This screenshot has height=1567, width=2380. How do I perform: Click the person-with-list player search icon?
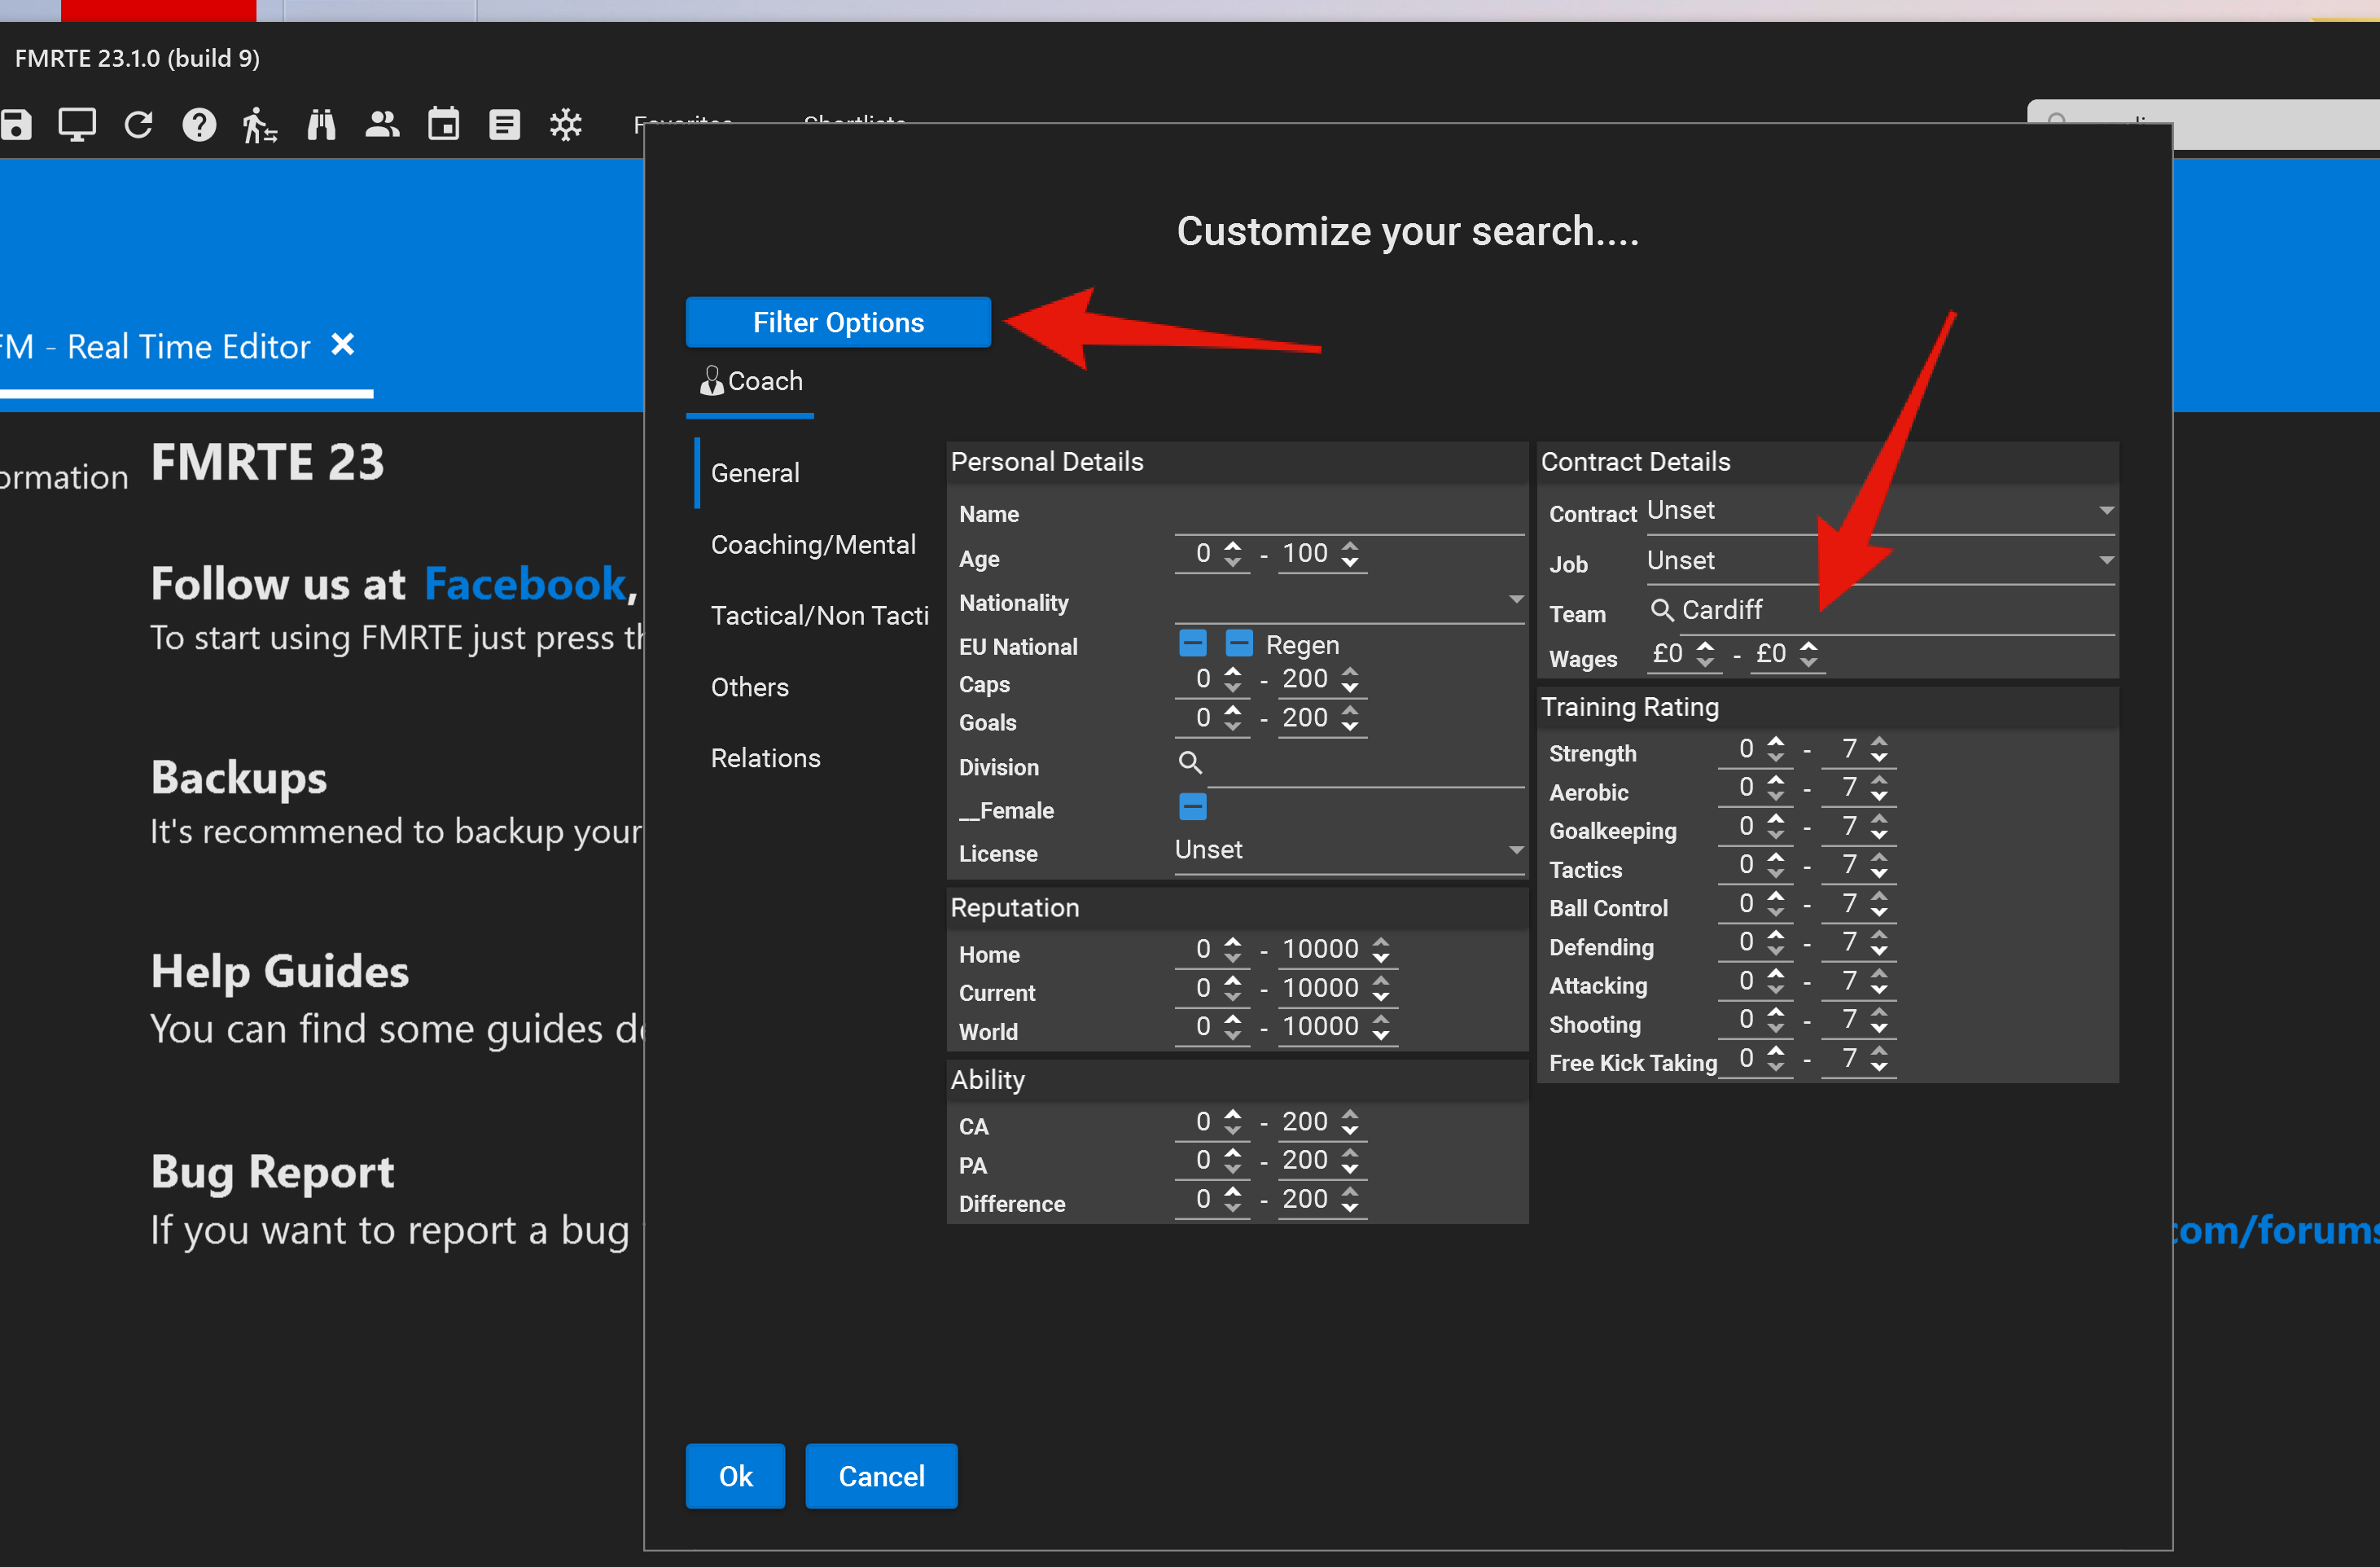tap(259, 125)
